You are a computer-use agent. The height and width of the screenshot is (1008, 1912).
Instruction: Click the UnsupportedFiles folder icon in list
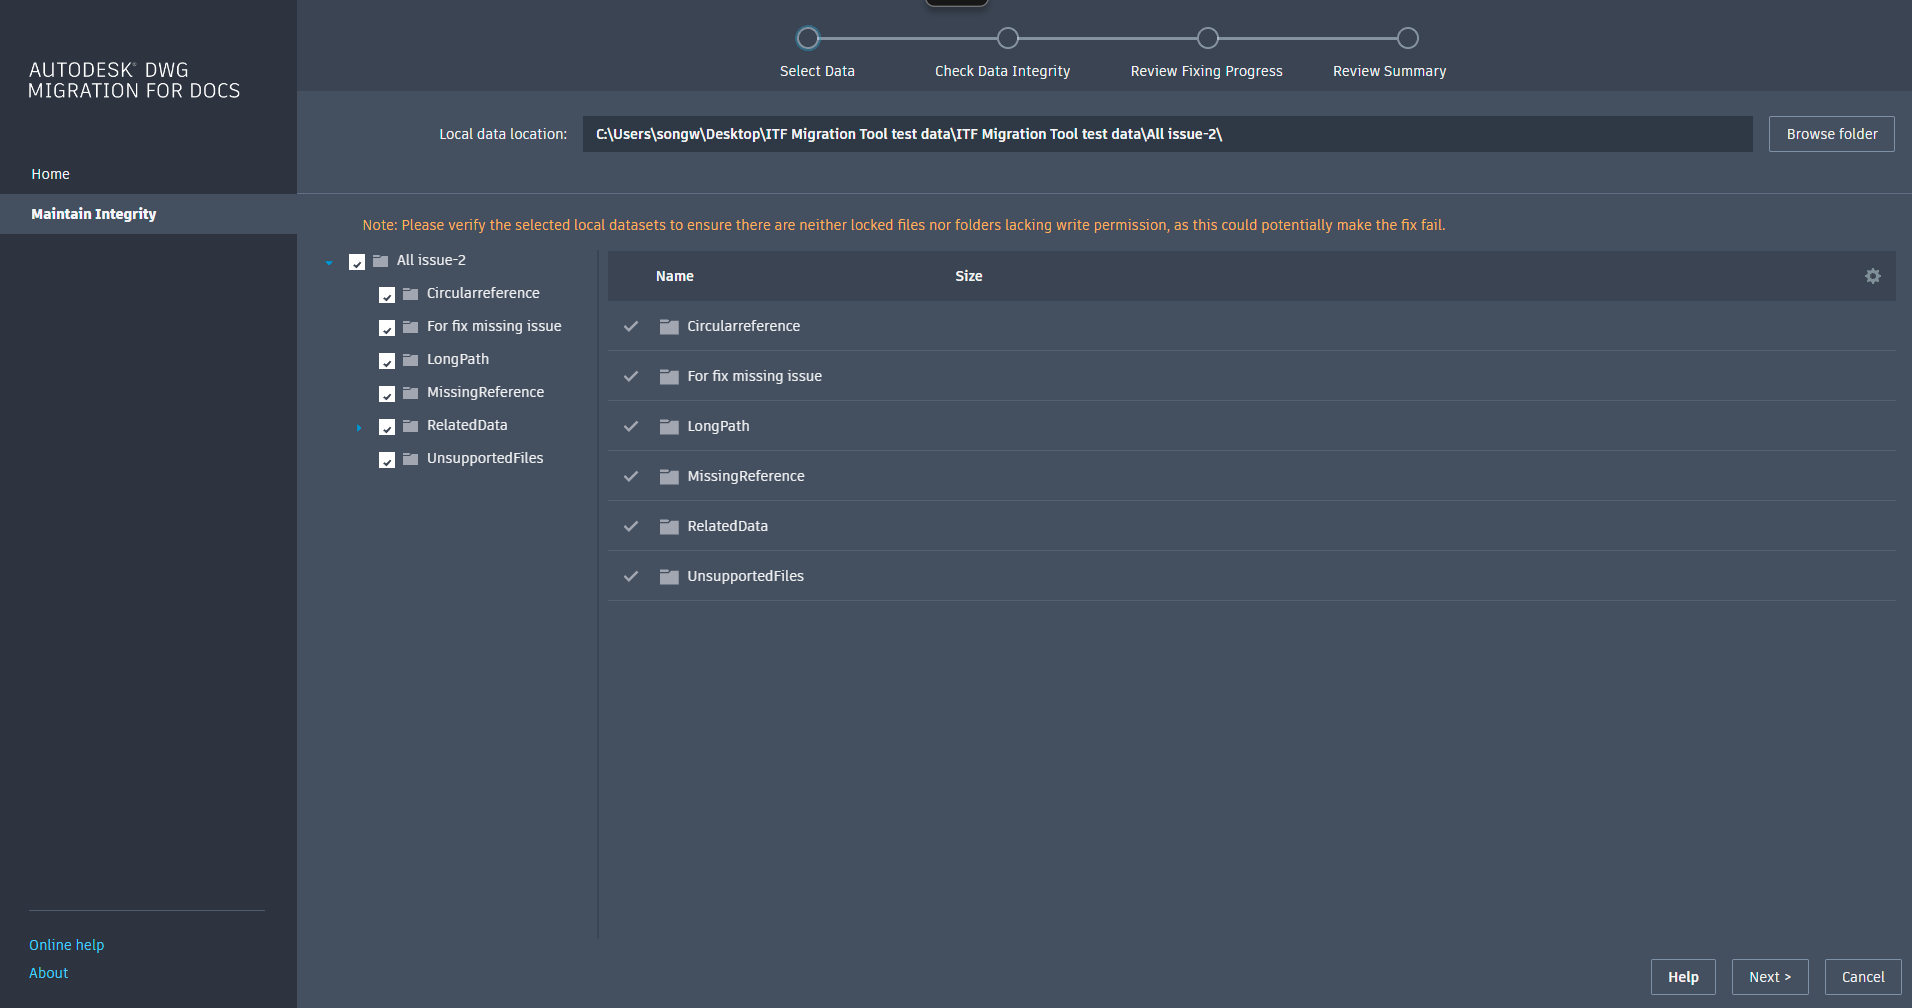coord(669,576)
